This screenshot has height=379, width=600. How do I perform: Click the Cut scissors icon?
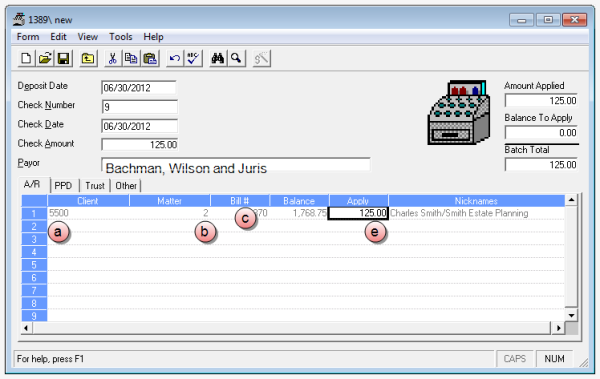tap(112, 59)
